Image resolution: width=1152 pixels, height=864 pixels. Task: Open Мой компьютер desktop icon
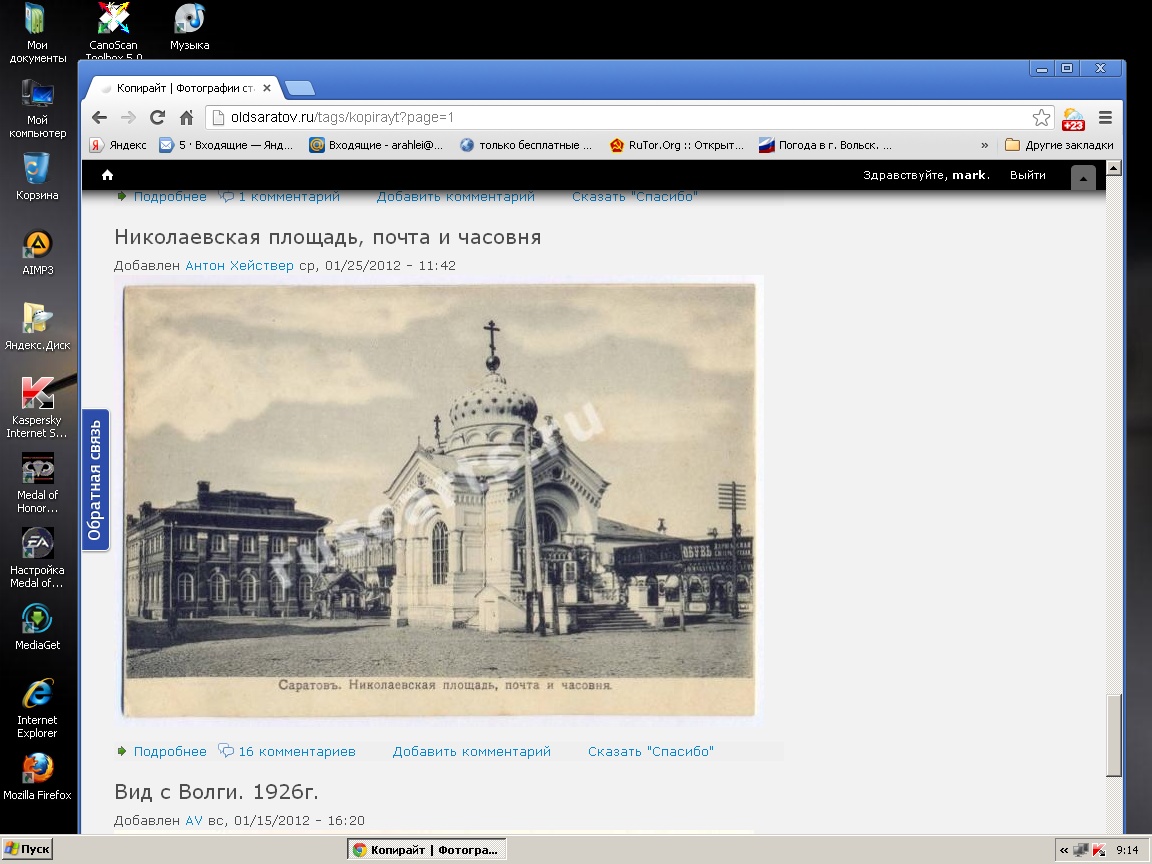click(37, 109)
